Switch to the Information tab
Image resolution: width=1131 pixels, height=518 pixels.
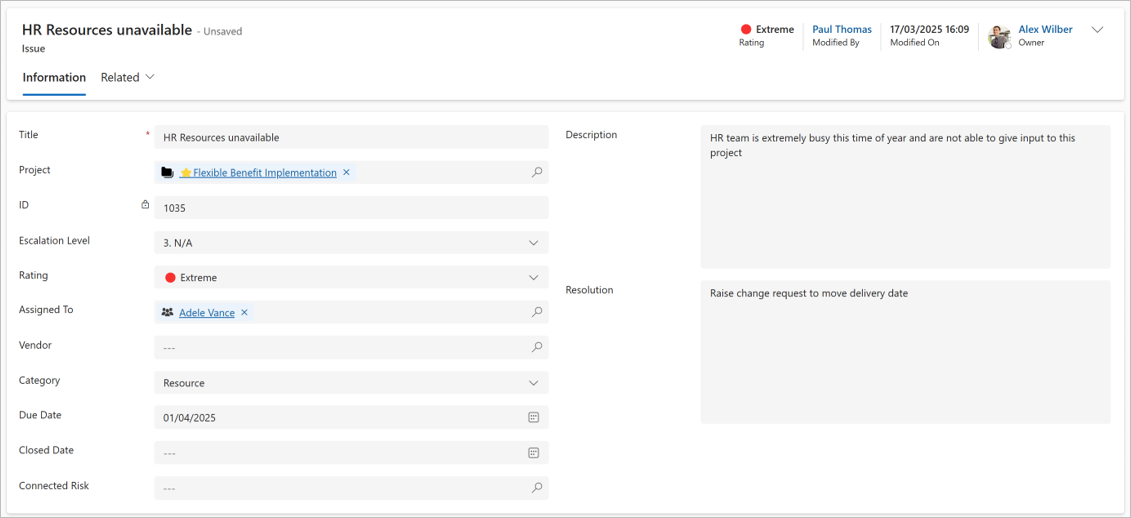tap(54, 77)
